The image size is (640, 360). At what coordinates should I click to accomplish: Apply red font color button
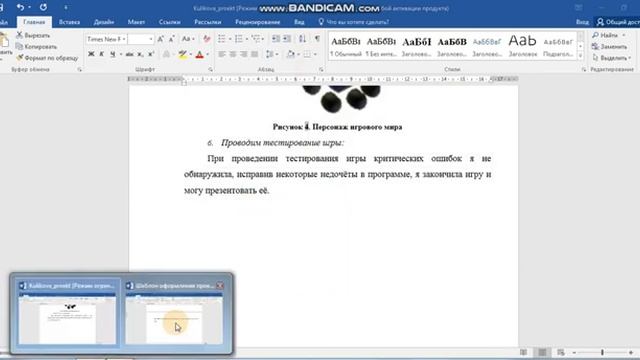pos(200,54)
